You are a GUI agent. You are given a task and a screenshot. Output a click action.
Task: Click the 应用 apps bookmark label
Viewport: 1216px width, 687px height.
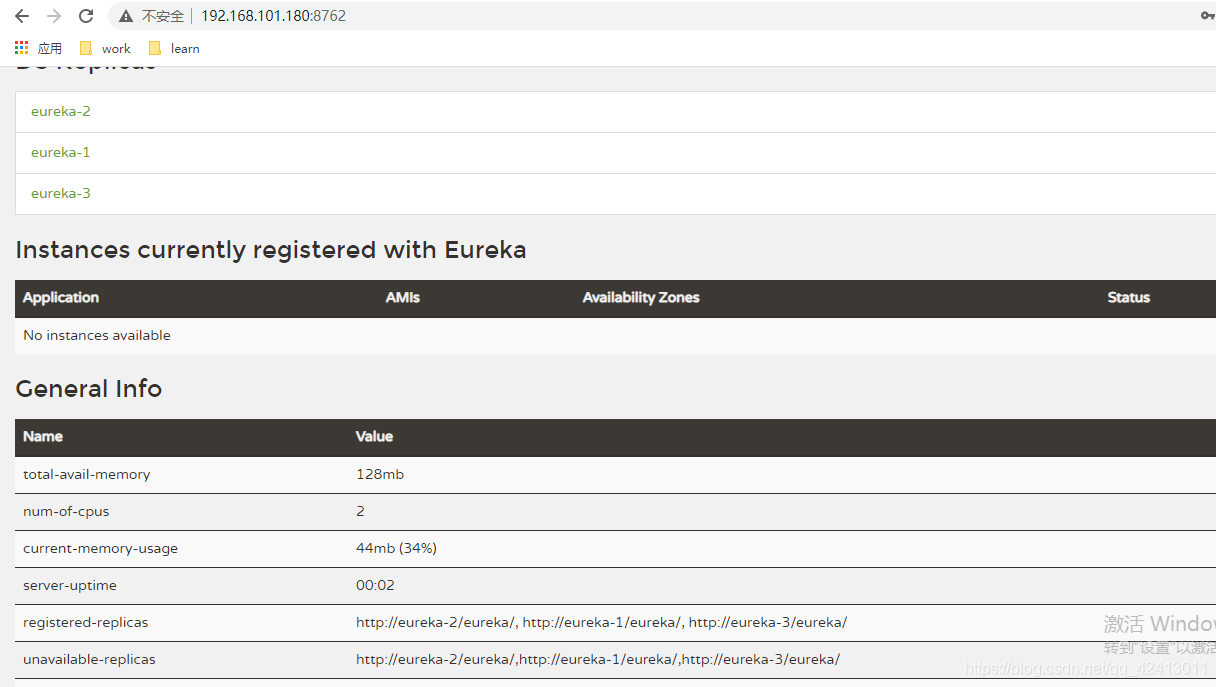[50, 48]
